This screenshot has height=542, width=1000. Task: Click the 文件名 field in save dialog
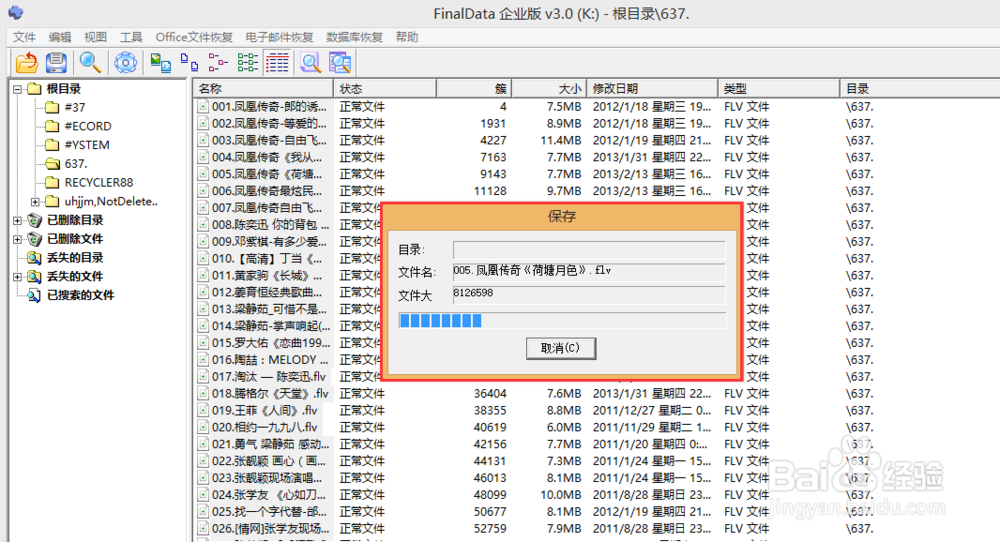tap(589, 272)
